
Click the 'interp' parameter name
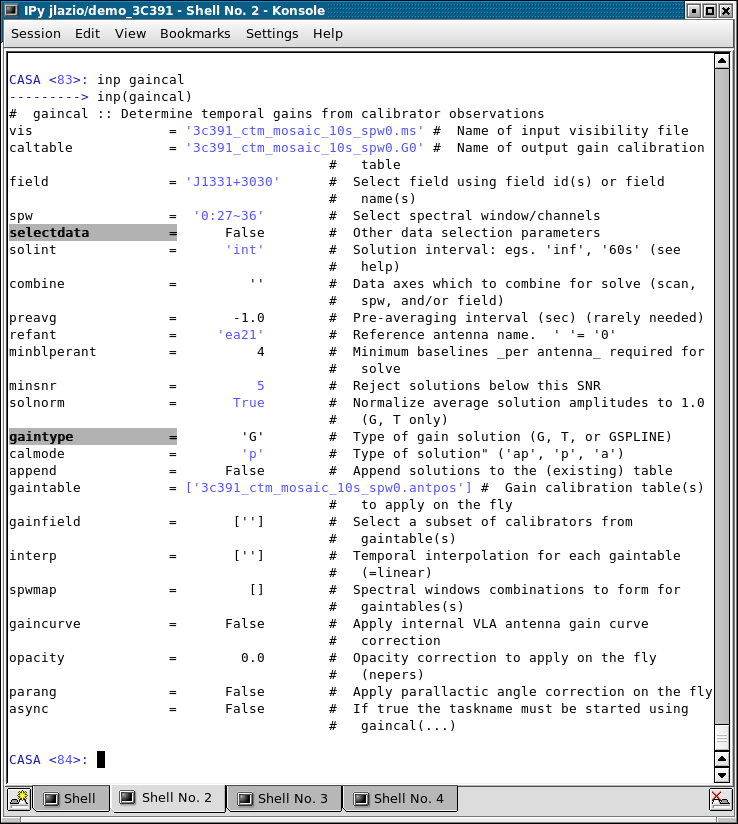(33, 556)
